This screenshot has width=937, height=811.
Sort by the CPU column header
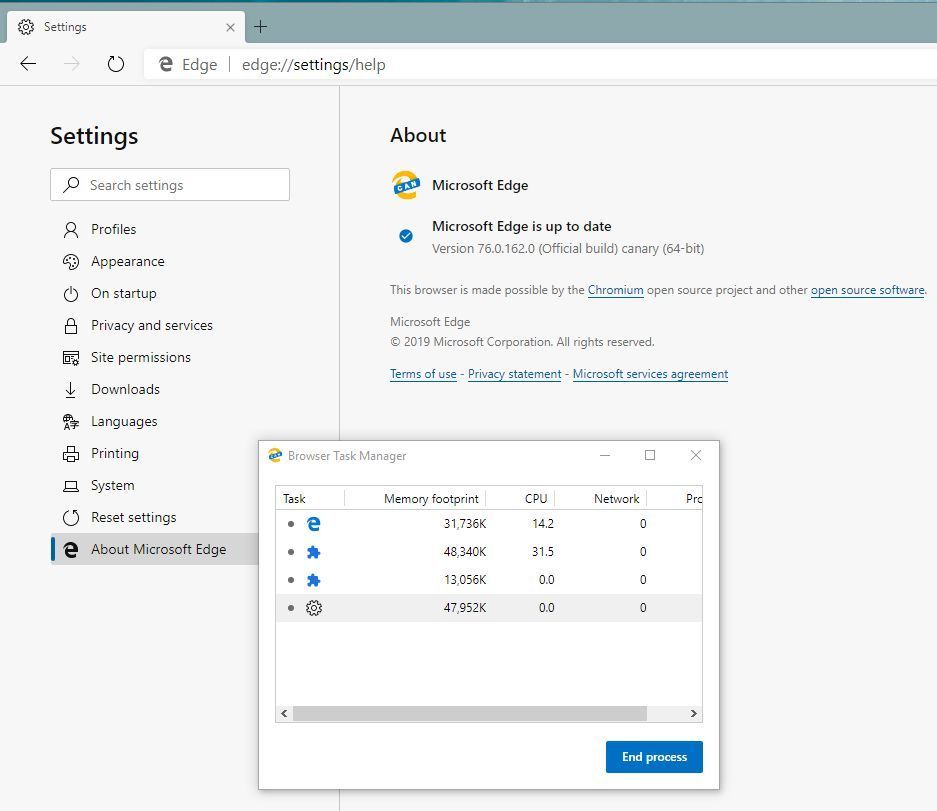tap(521, 498)
